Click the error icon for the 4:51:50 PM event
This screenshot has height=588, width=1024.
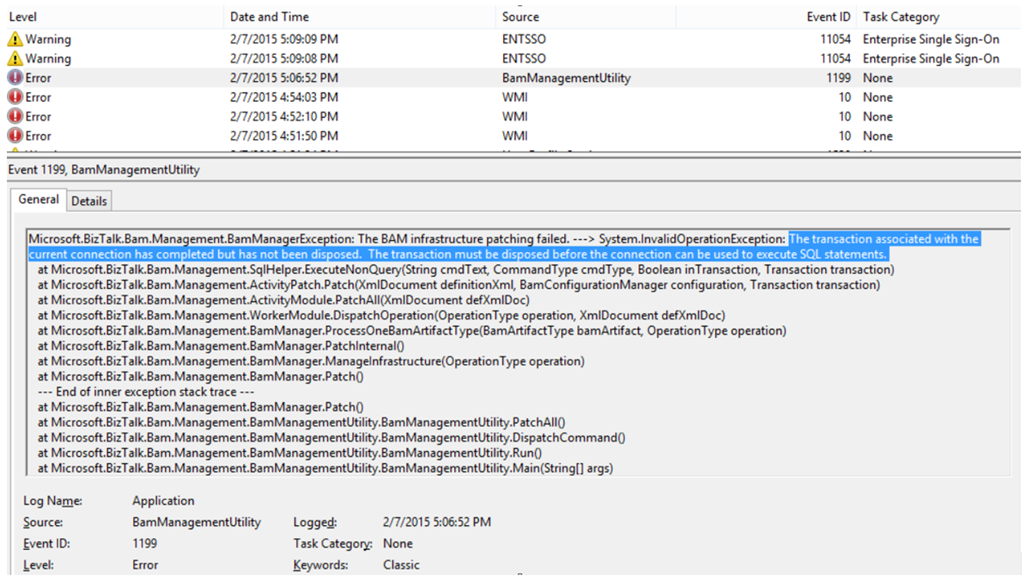pyautogui.click(x=14, y=136)
